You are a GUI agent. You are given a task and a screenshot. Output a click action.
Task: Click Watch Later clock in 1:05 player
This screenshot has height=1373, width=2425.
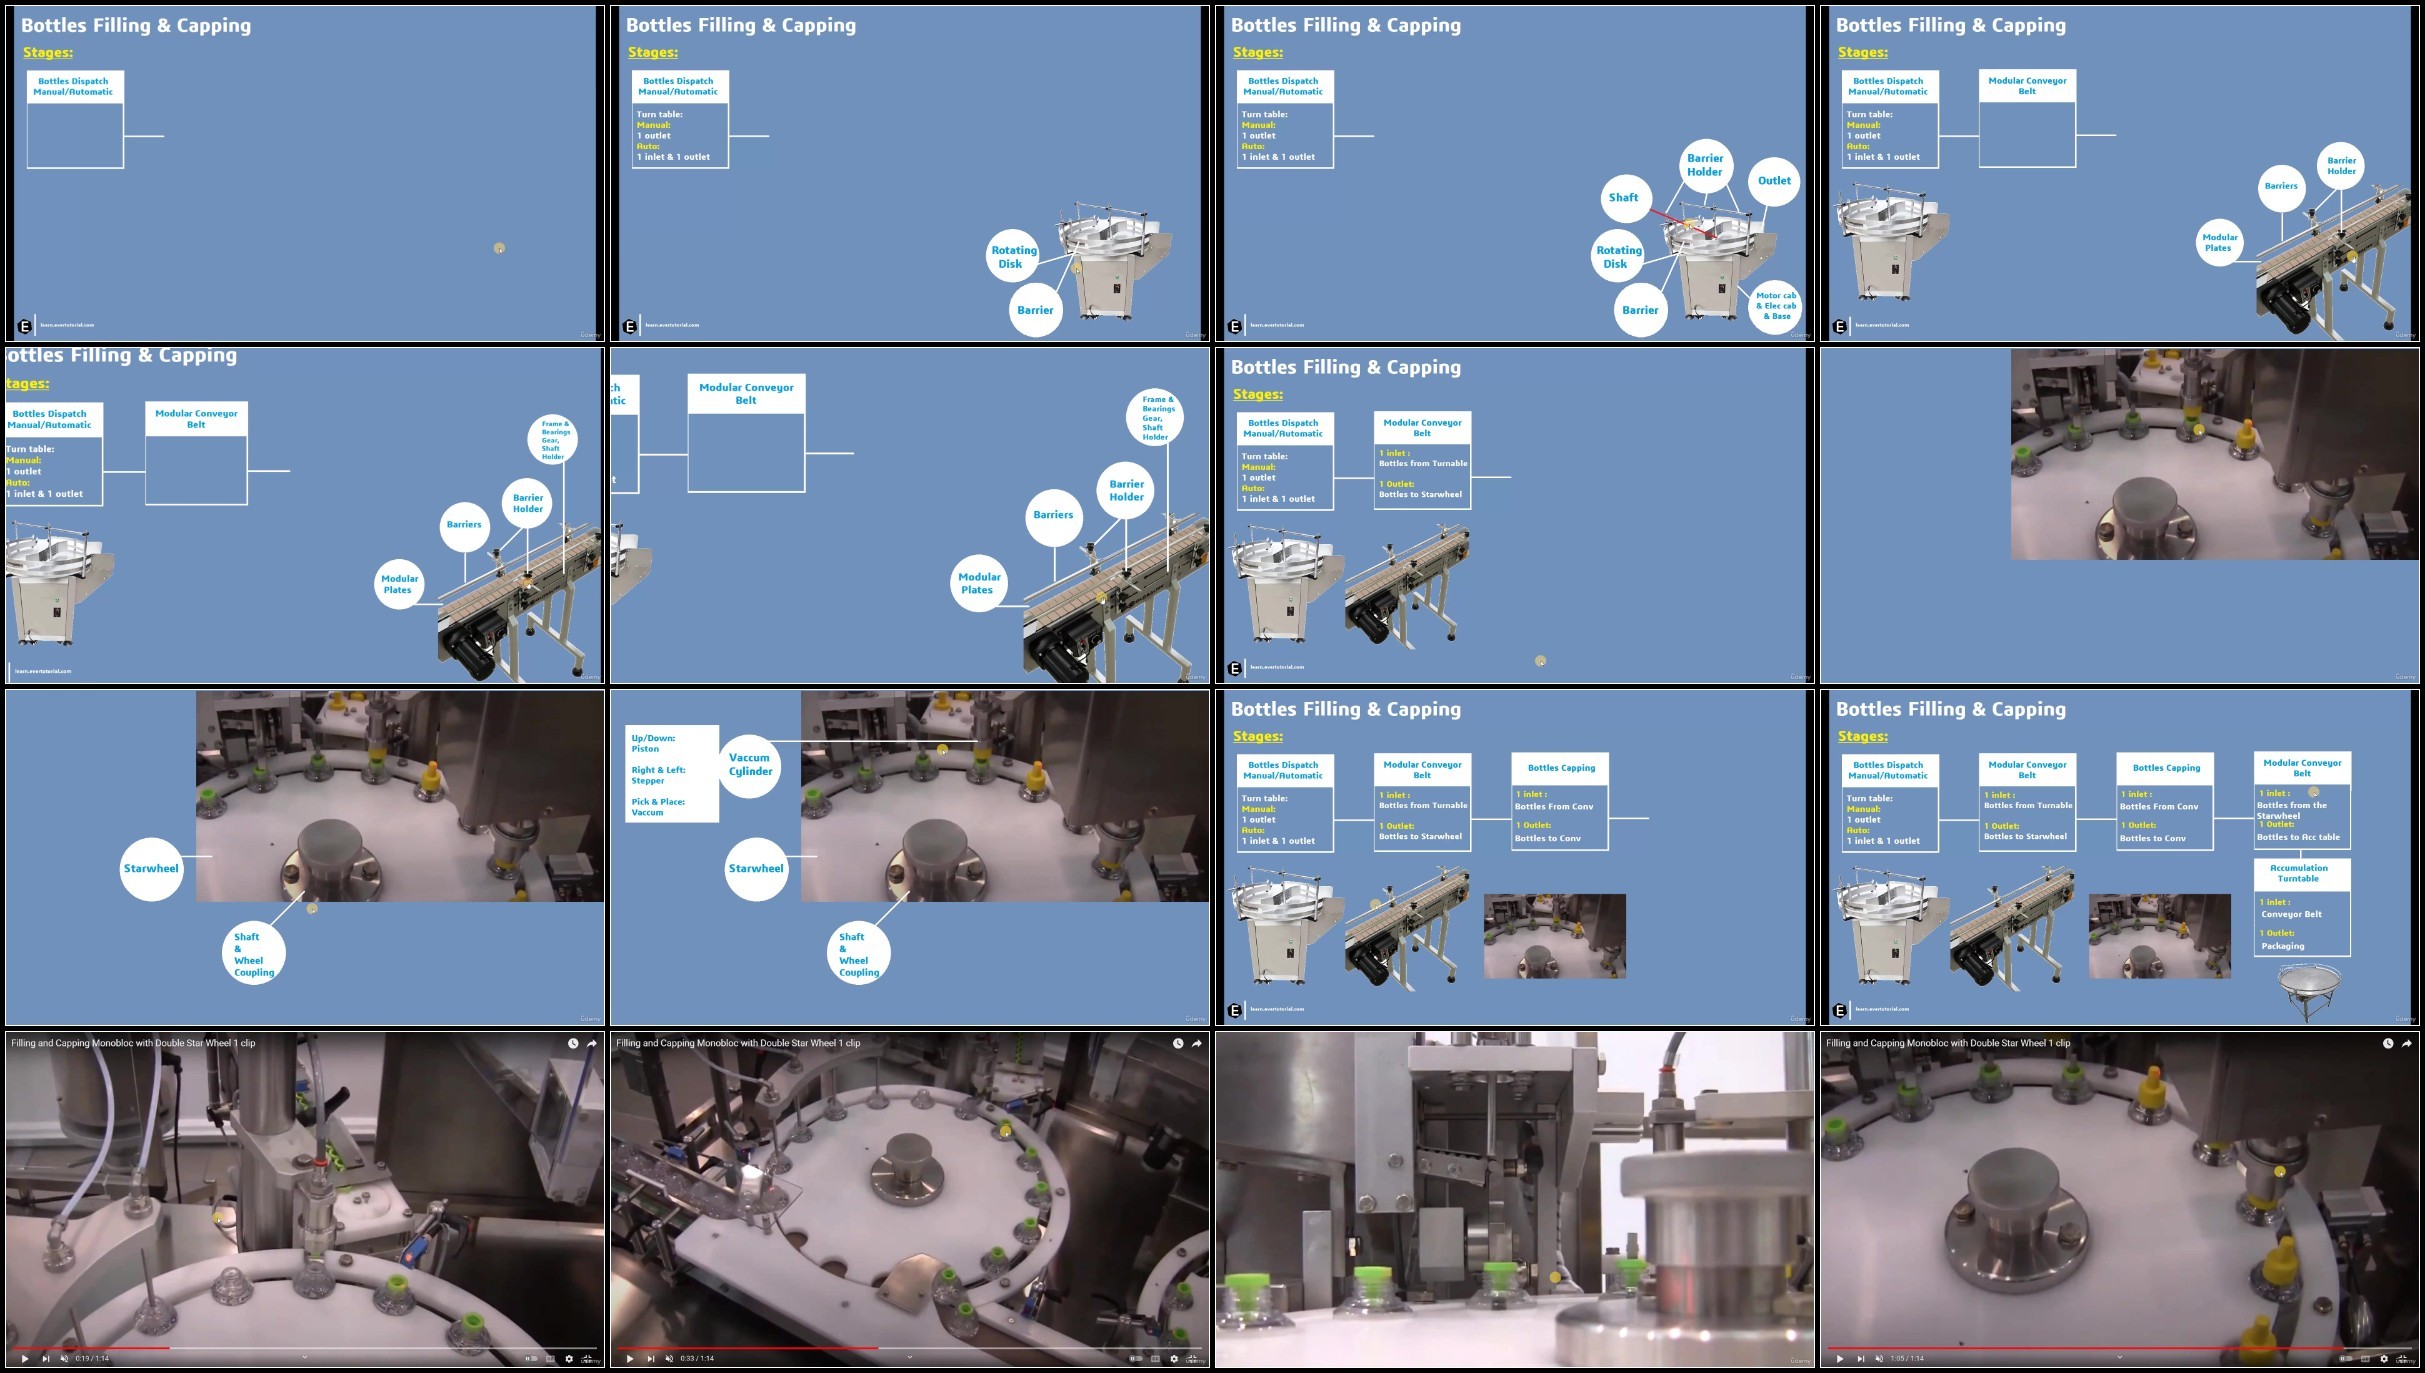click(x=2388, y=1043)
